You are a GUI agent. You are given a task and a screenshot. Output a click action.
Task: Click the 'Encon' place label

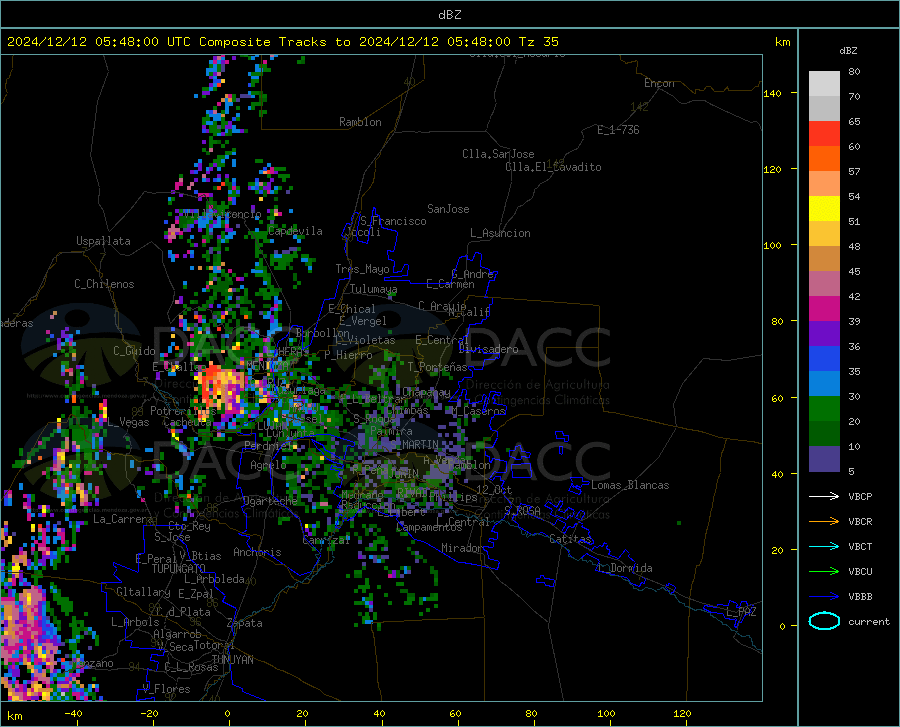point(659,83)
